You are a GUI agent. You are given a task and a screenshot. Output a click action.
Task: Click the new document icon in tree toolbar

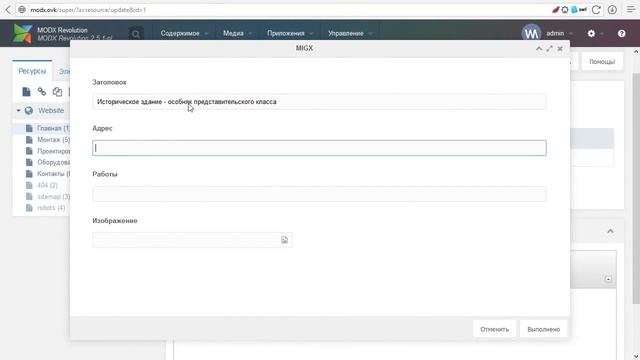(x=27, y=92)
